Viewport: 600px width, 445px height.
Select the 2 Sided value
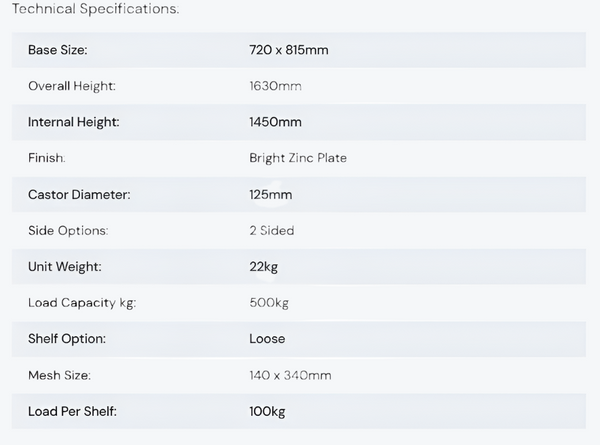(272, 230)
